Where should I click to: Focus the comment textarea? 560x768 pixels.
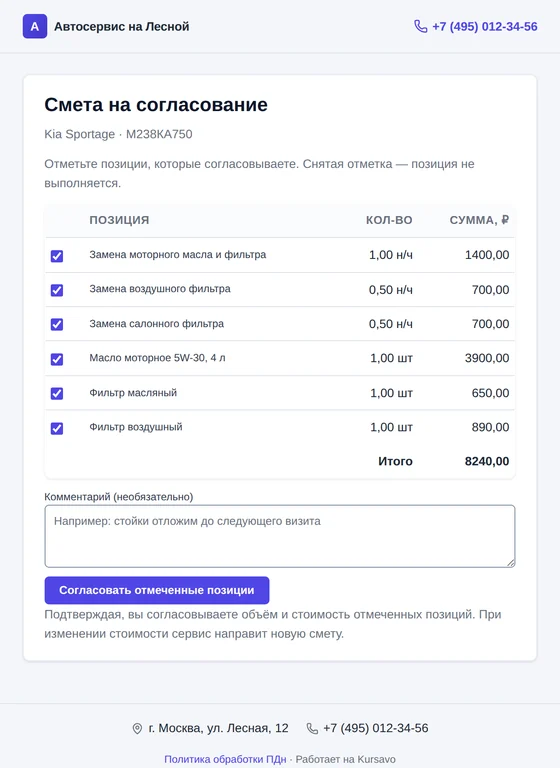[x=280, y=536]
